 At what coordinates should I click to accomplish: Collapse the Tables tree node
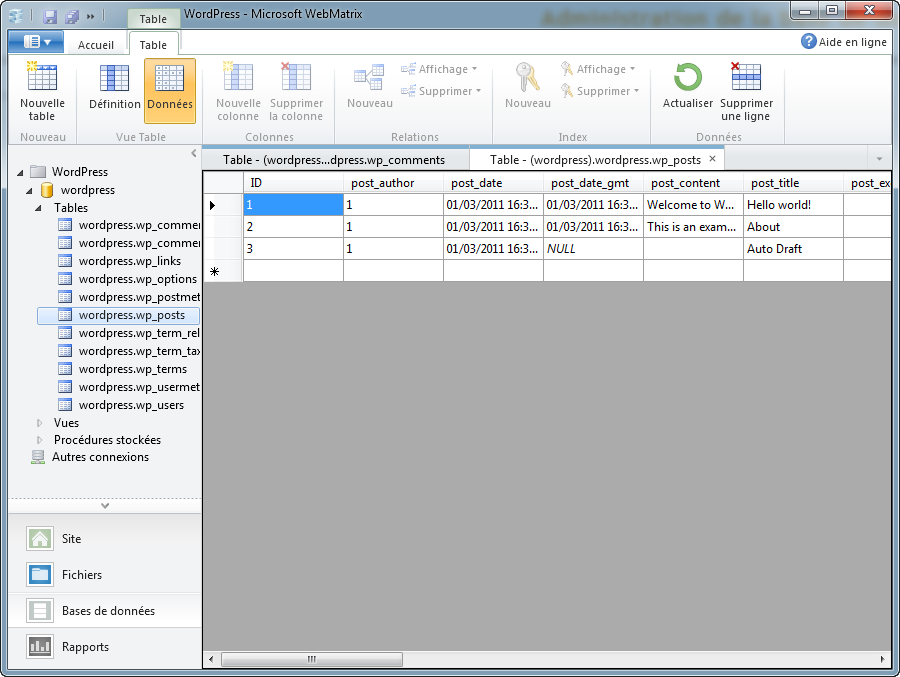pos(39,208)
